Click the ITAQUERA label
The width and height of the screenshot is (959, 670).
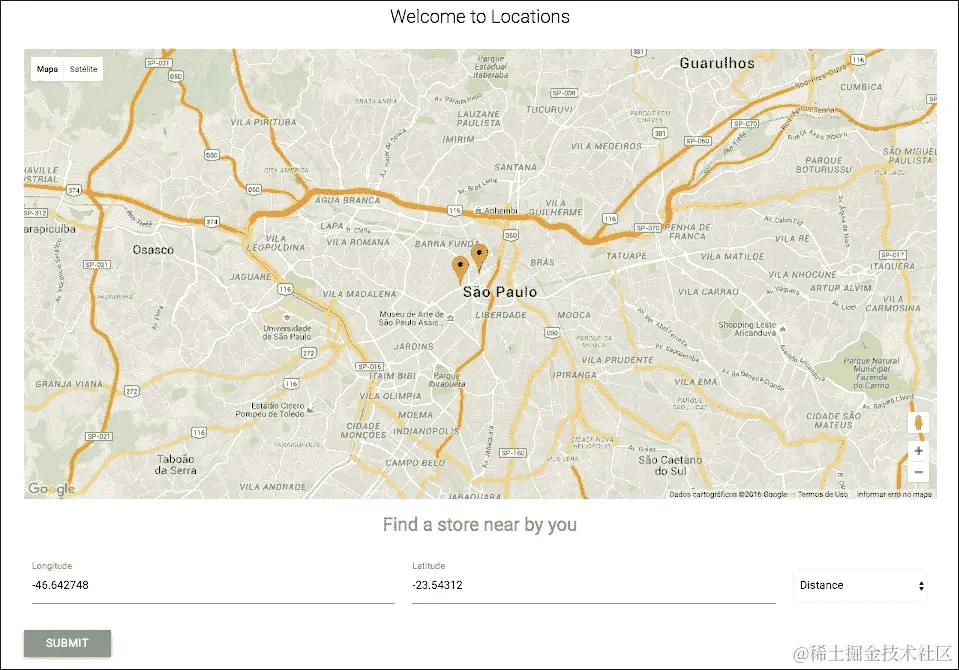[892, 266]
